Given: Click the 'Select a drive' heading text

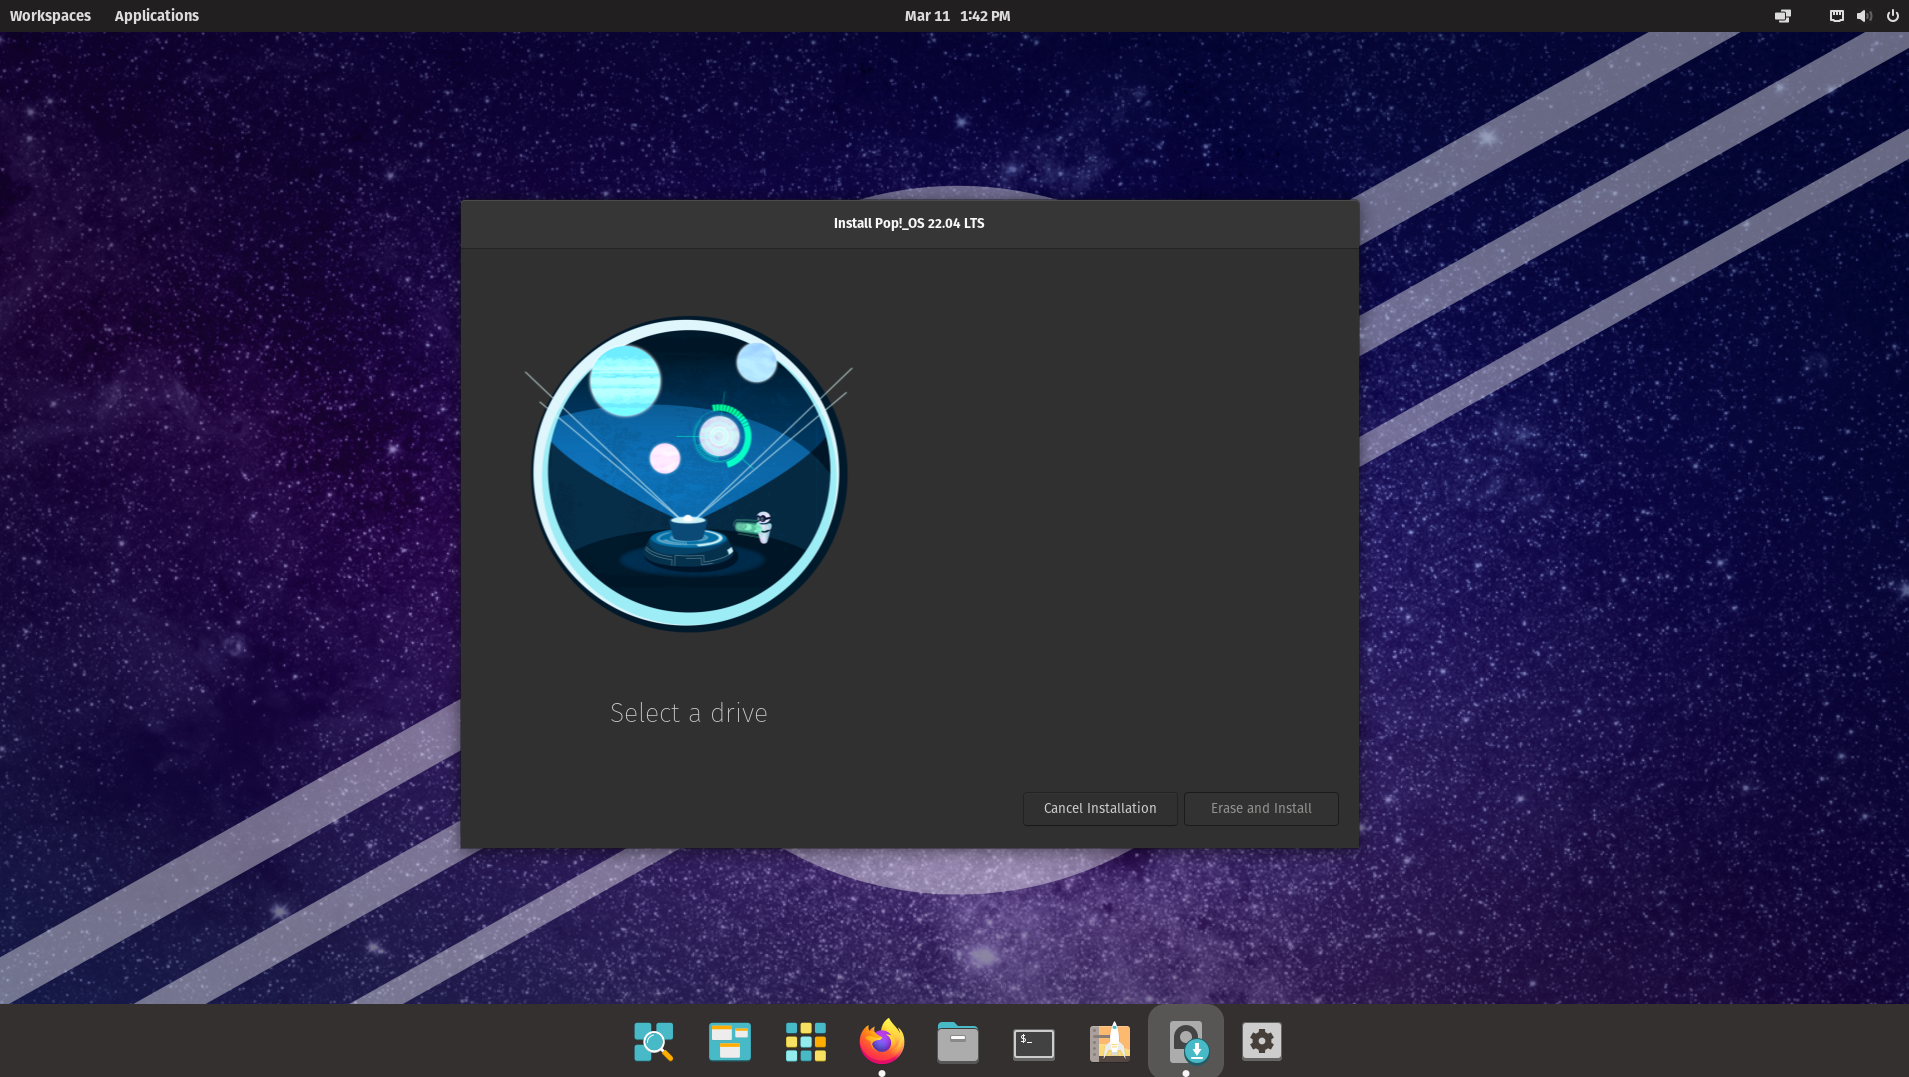Looking at the screenshot, I should [x=689, y=713].
